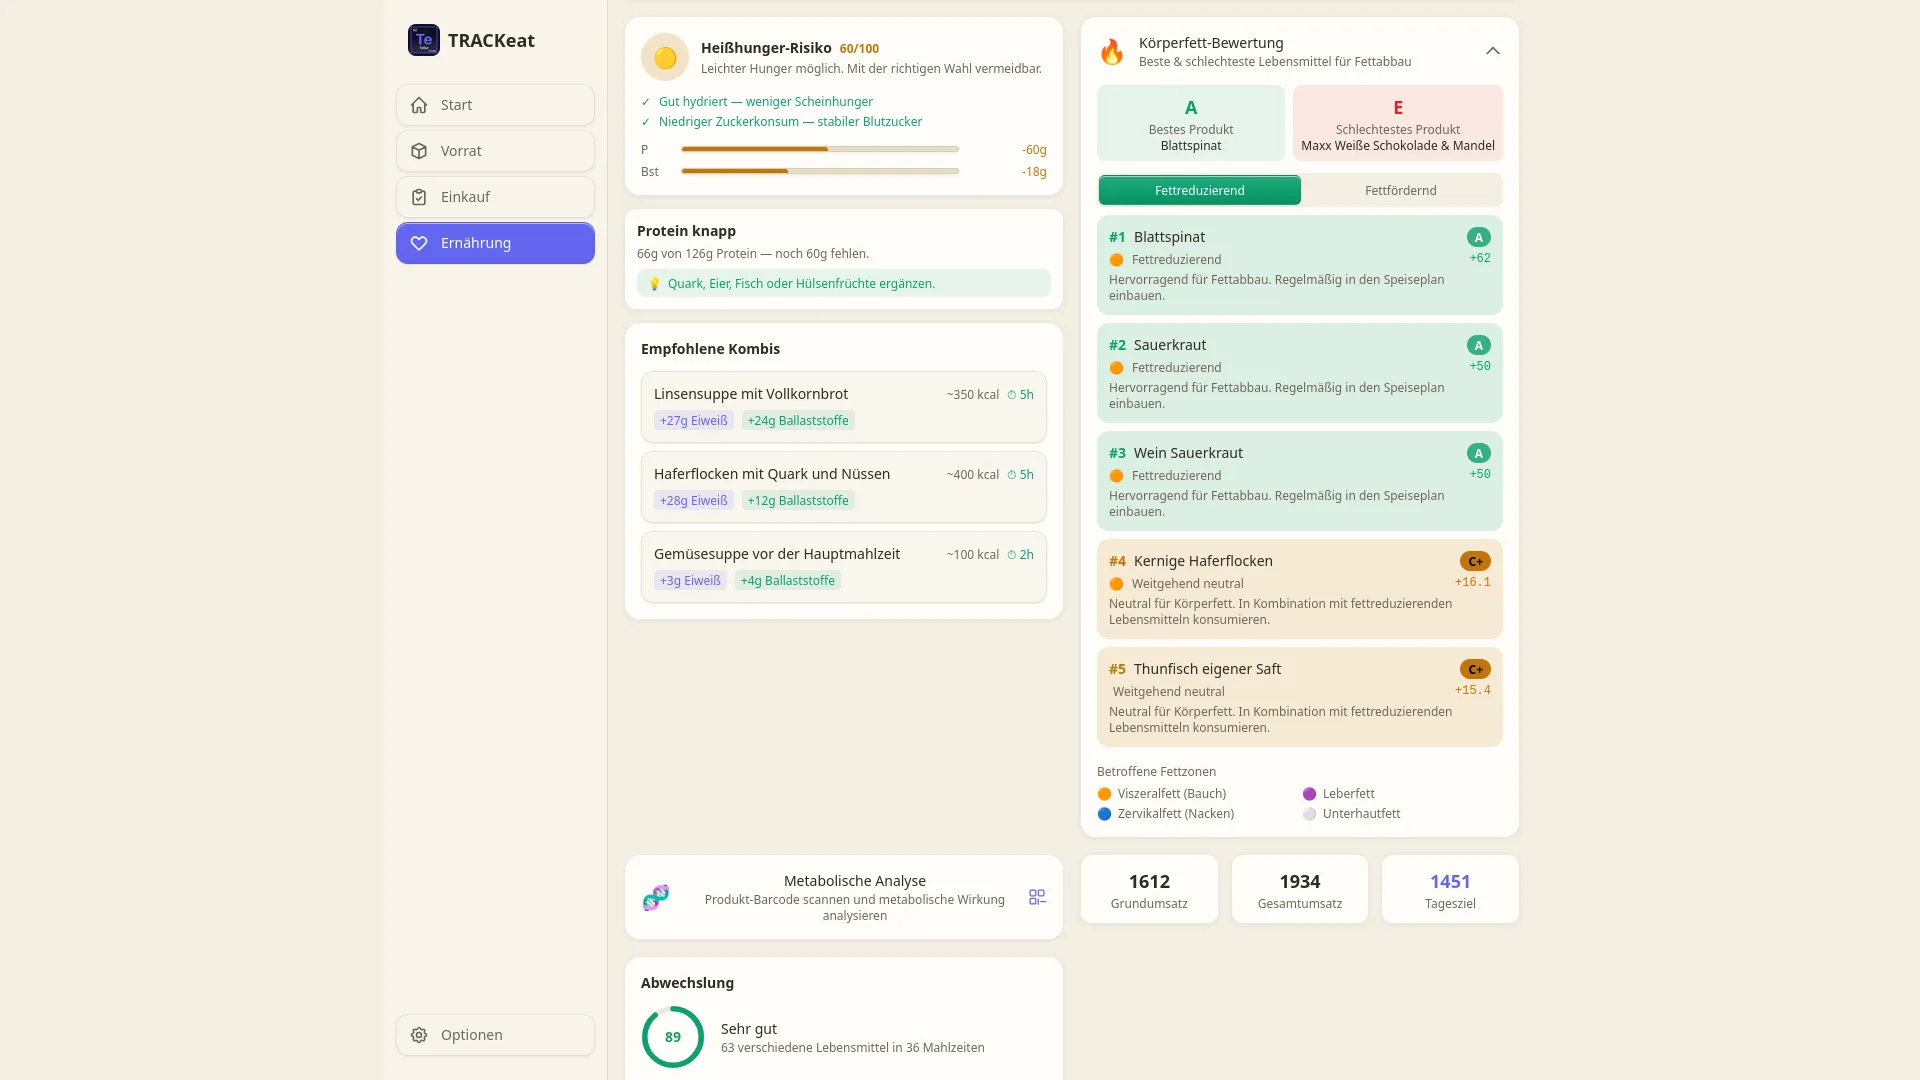Viewport: 1920px width, 1080px height.
Task: Click the checkmark beside Niedriger Zuckerkonsum
Action: (646, 122)
